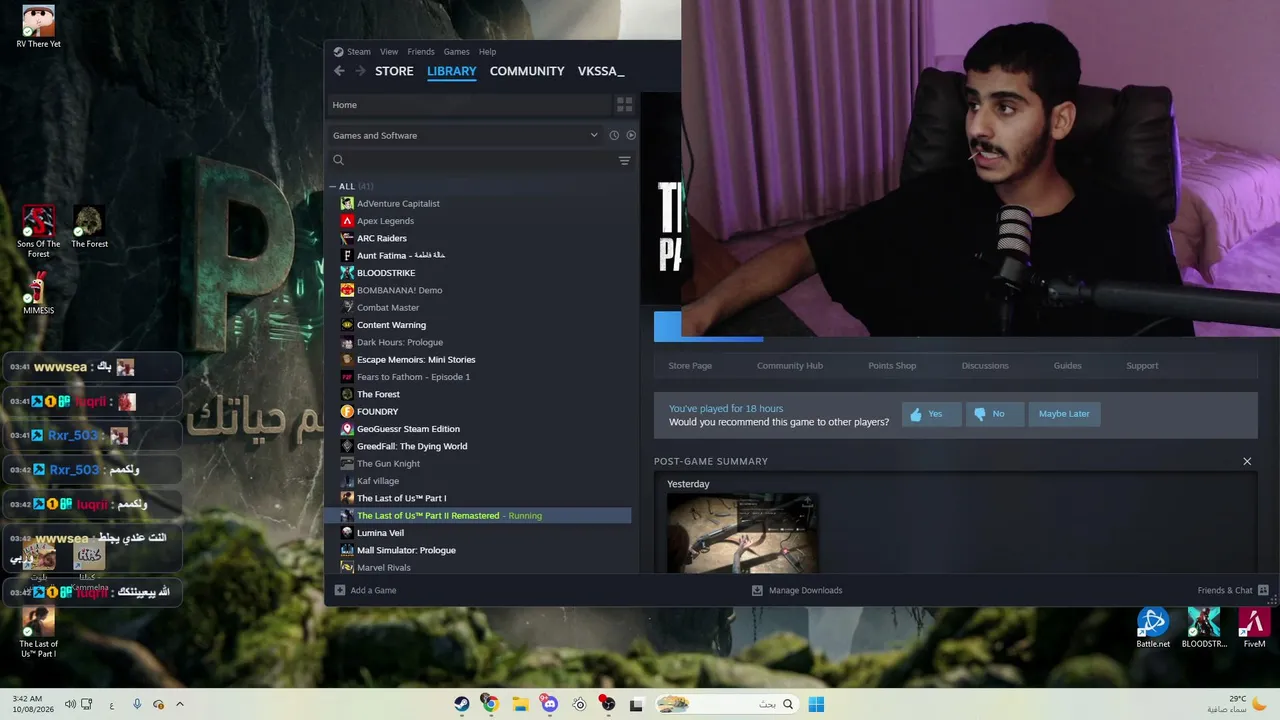Open File Explorer from the taskbar

pos(520,704)
